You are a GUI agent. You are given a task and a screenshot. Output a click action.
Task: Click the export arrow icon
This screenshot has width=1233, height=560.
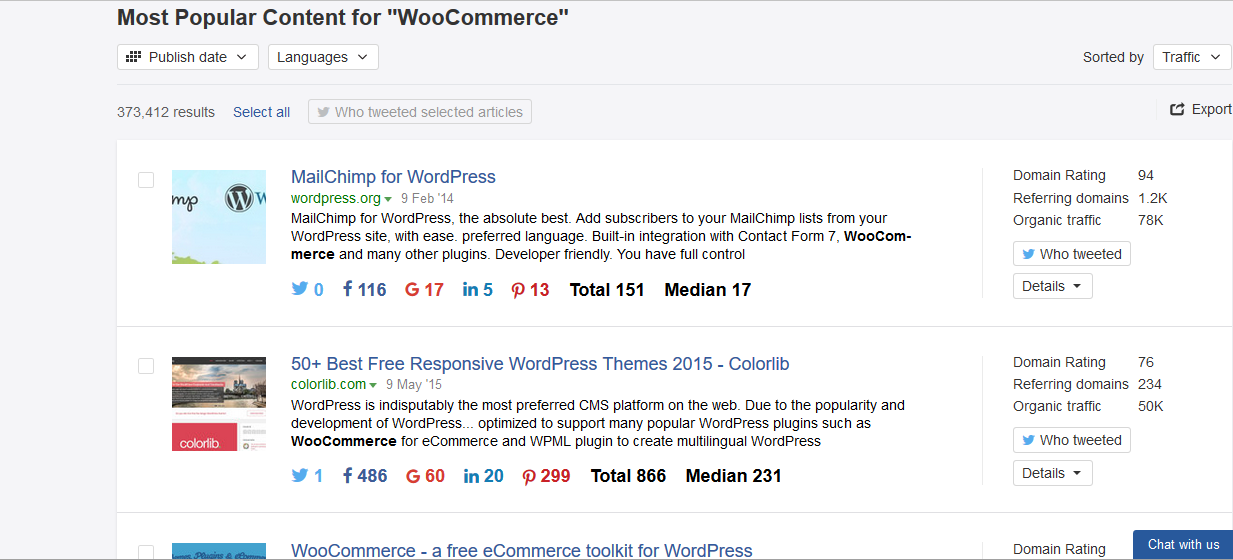[x=1177, y=109]
